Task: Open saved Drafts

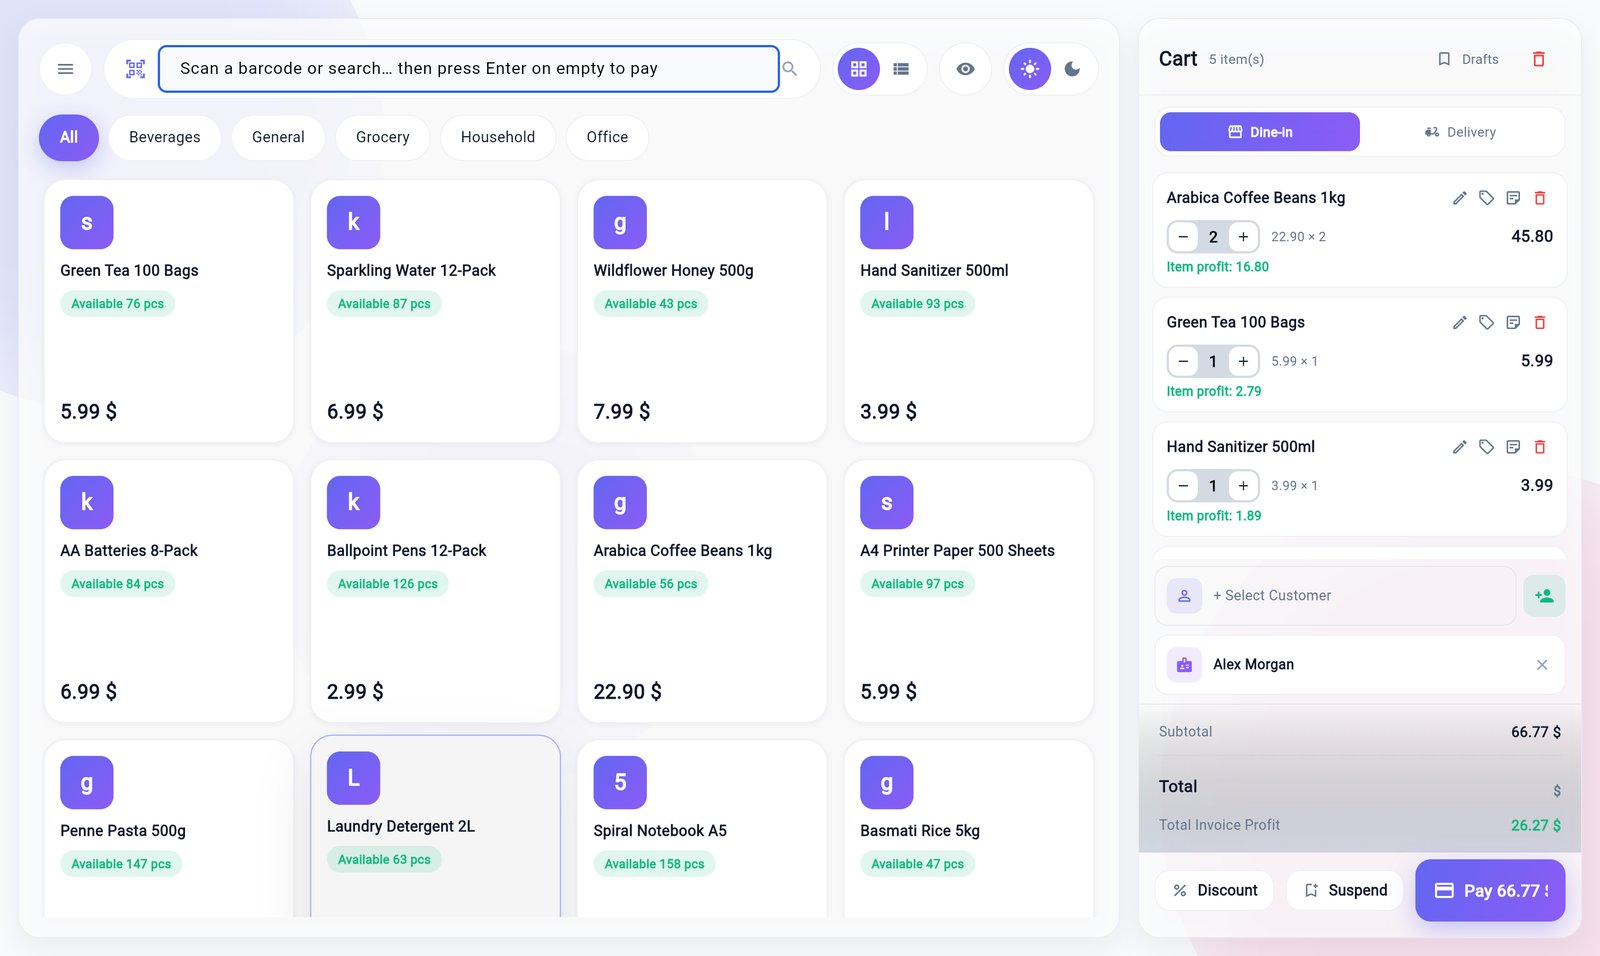Action: tap(1468, 59)
